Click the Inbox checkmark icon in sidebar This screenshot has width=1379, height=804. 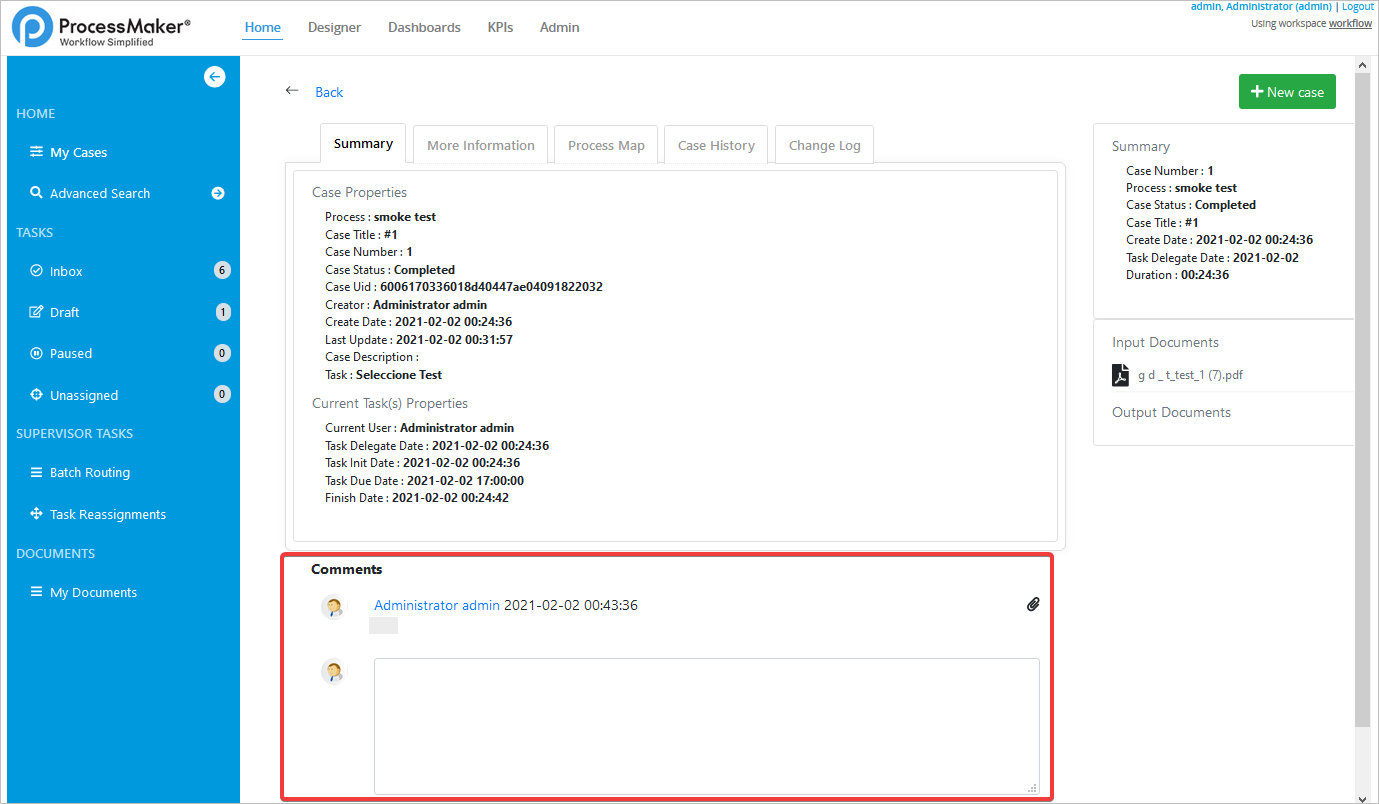click(37, 271)
